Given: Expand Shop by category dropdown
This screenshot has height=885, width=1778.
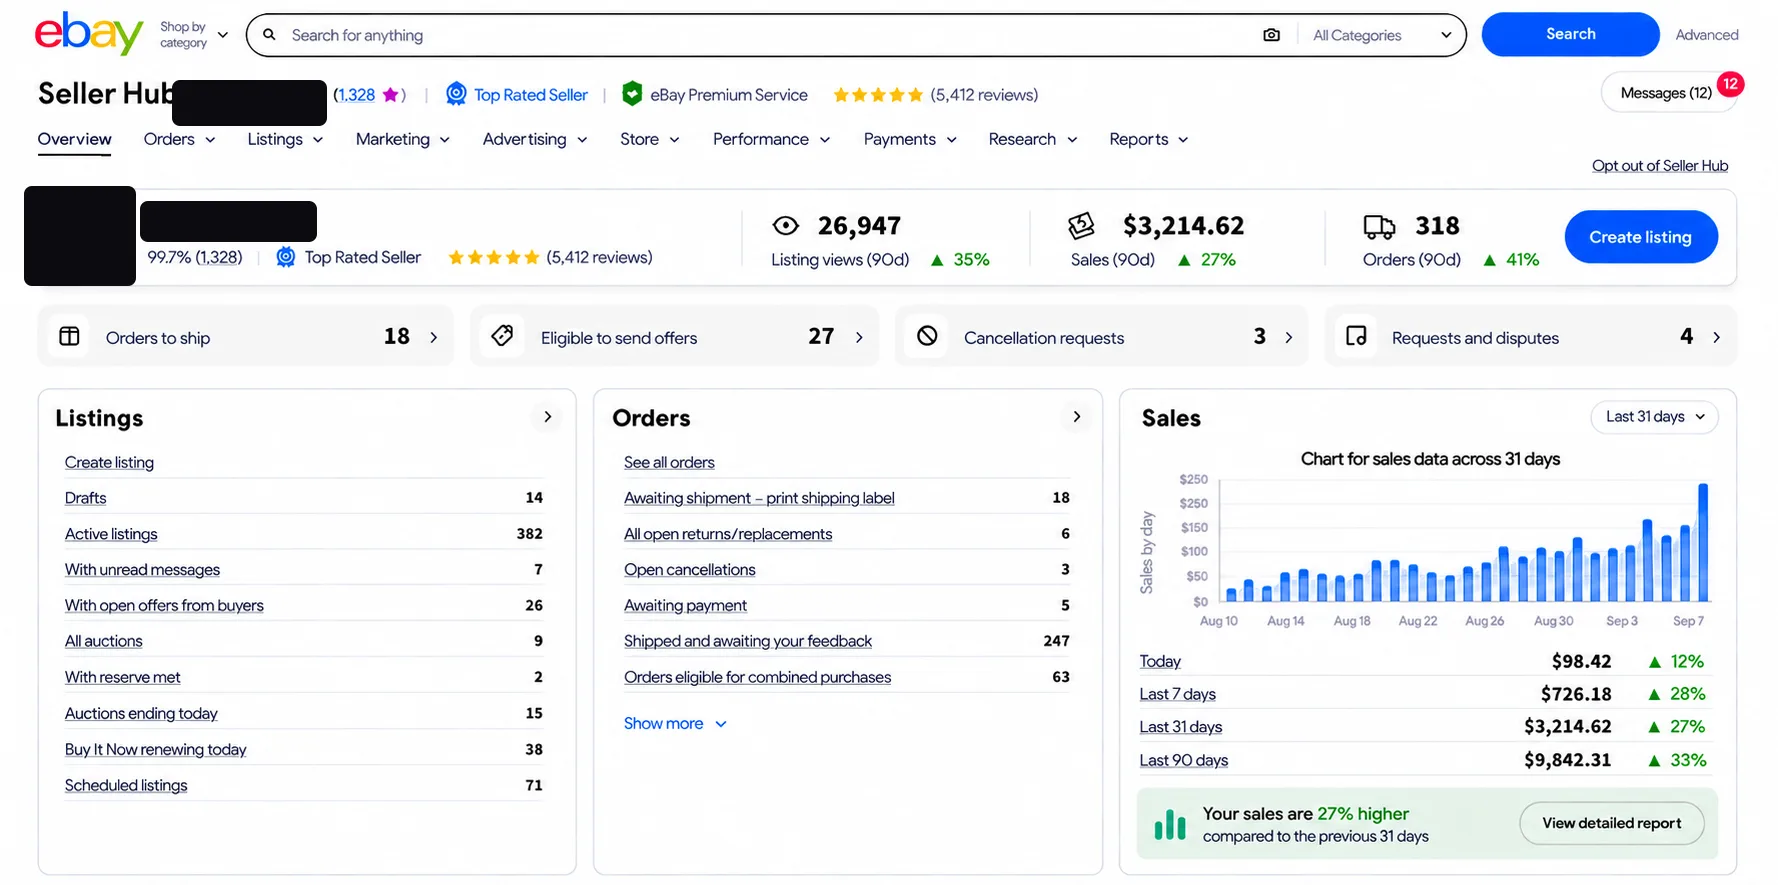Looking at the screenshot, I should pos(194,35).
